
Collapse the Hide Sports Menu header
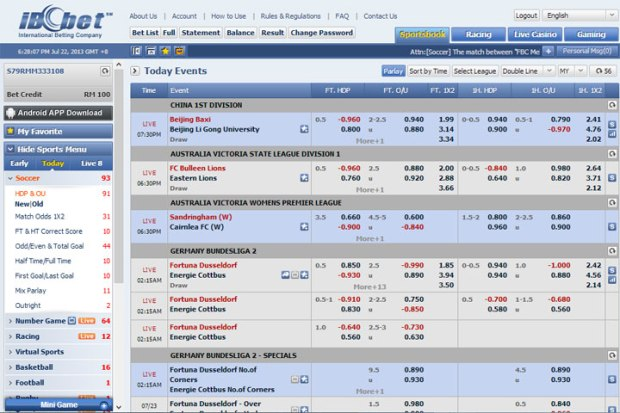[x=58, y=149]
